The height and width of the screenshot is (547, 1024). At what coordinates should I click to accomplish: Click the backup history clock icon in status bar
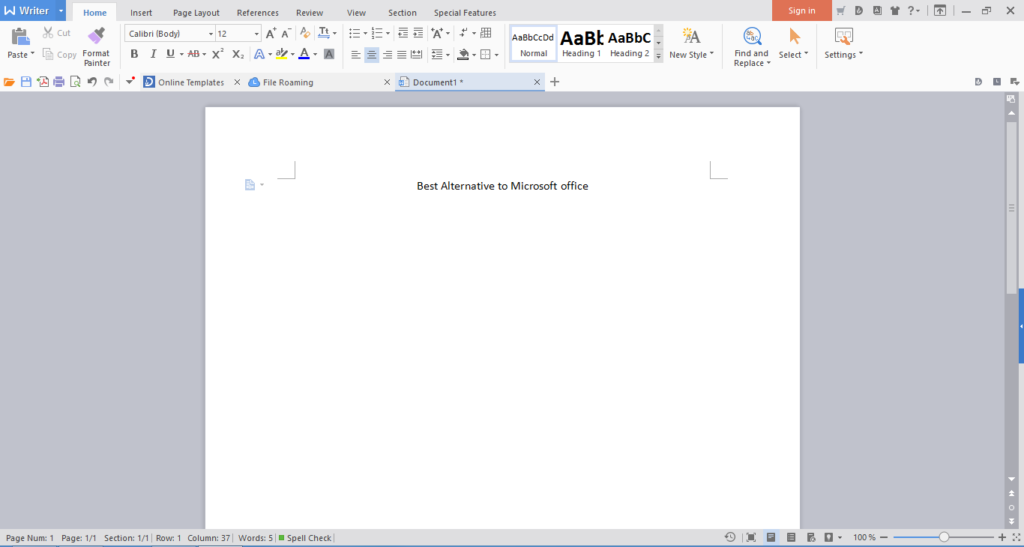(730, 537)
